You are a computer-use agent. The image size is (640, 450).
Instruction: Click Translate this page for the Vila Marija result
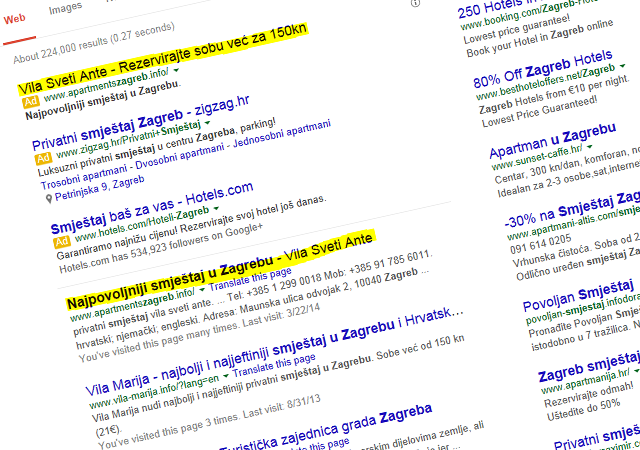click(274, 365)
